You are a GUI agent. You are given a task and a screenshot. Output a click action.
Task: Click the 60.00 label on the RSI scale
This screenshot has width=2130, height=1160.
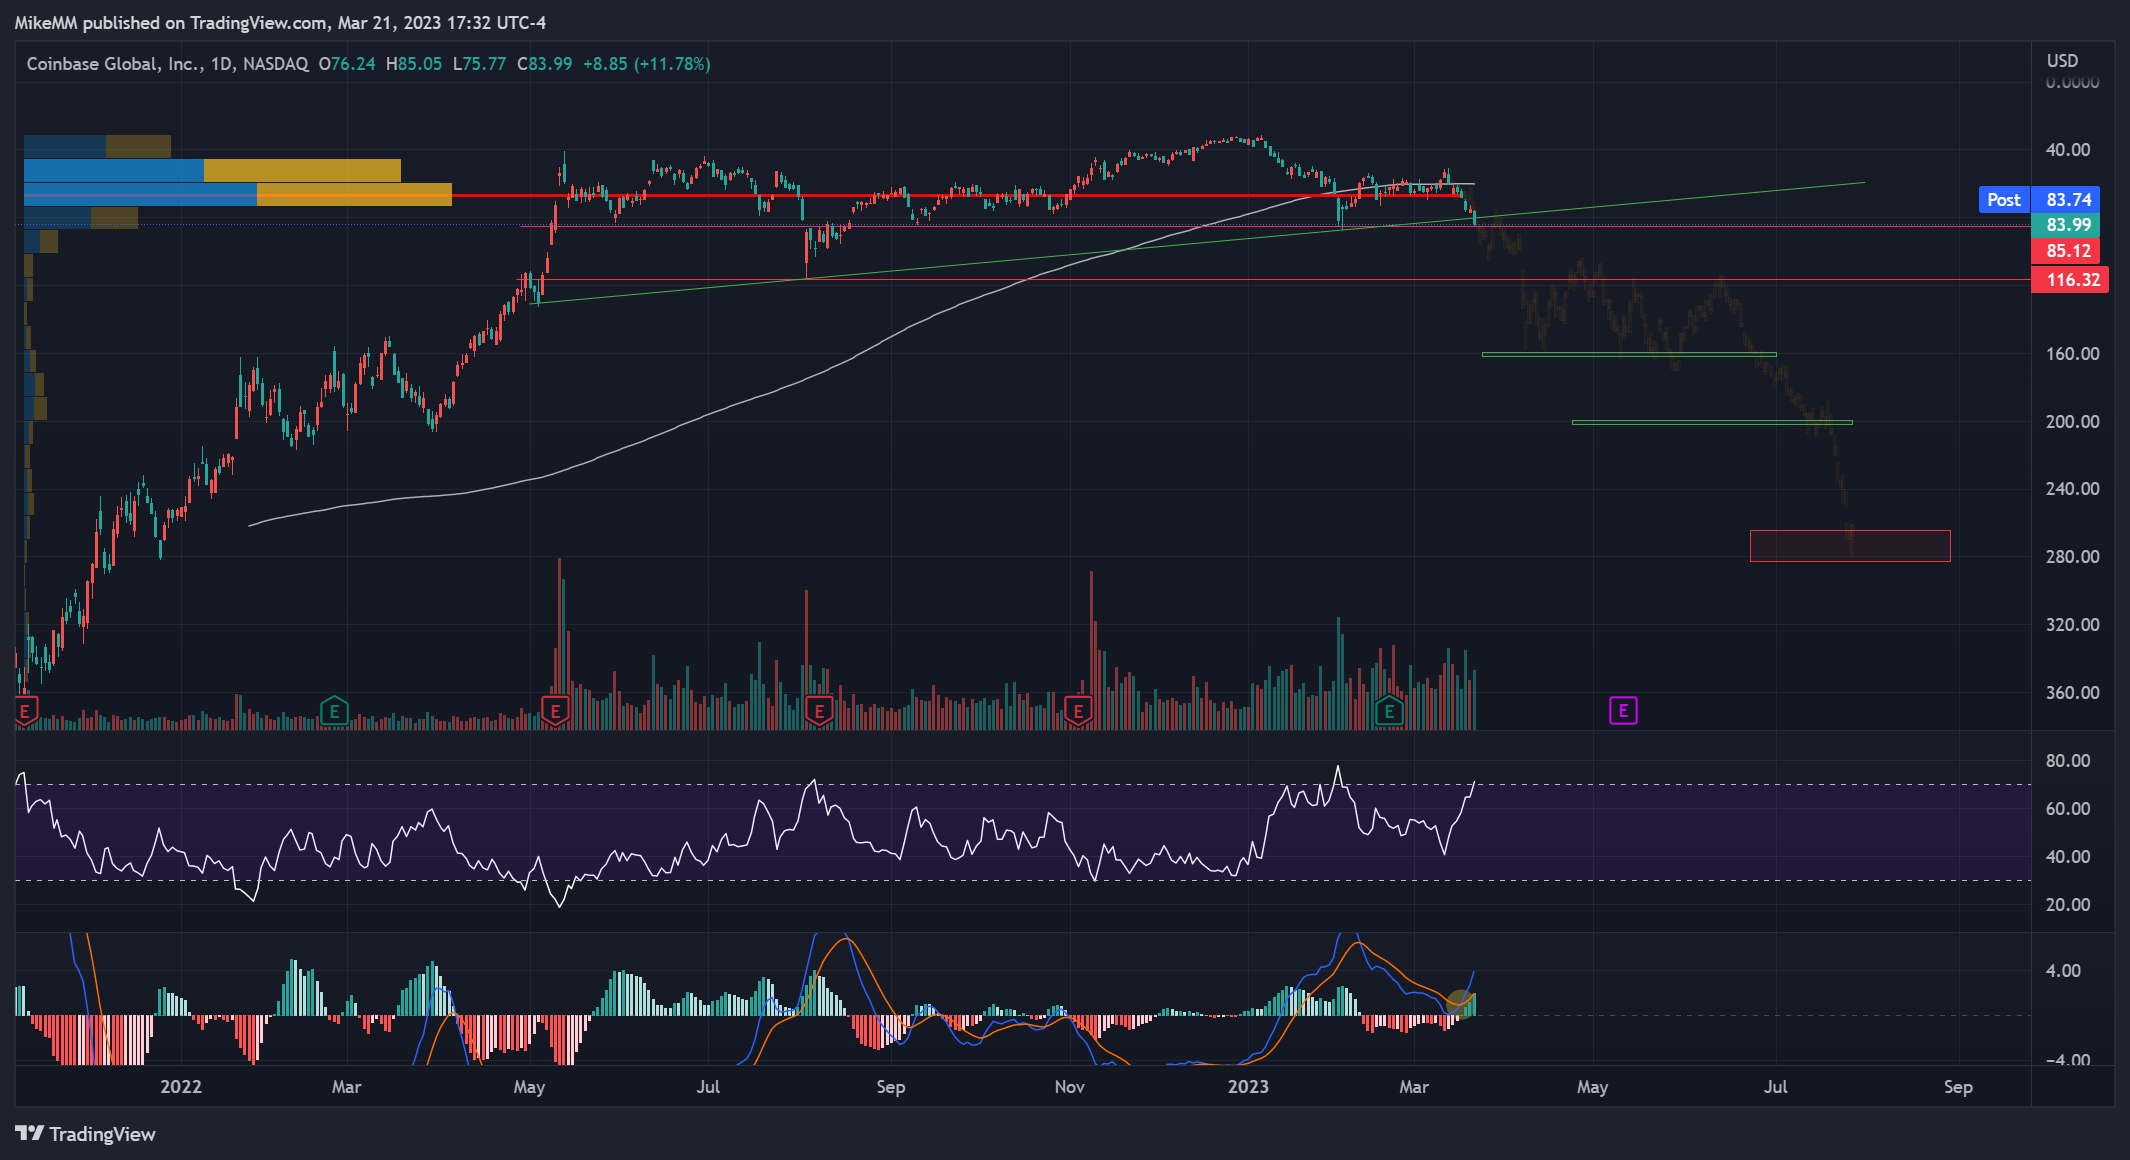click(x=2068, y=809)
